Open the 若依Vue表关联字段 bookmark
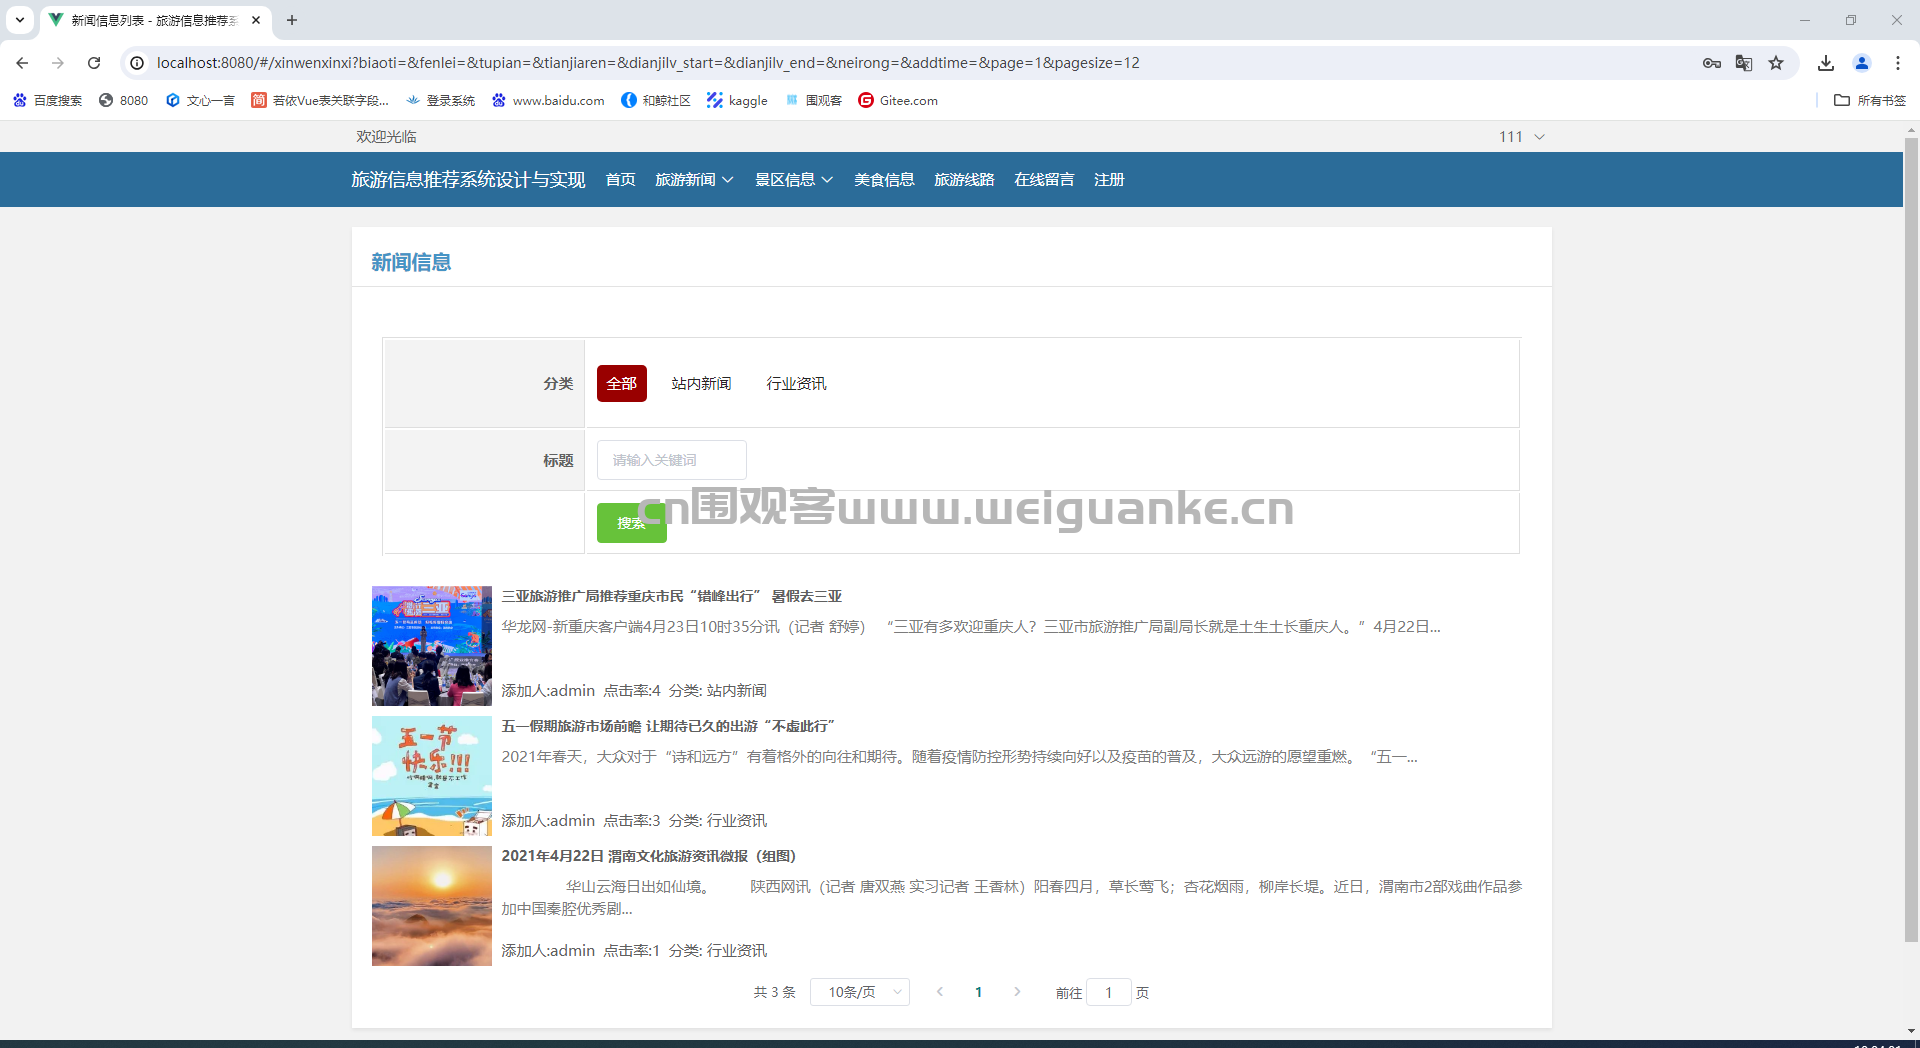The height and width of the screenshot is (1048, 1920). click(x=320, y=100)
